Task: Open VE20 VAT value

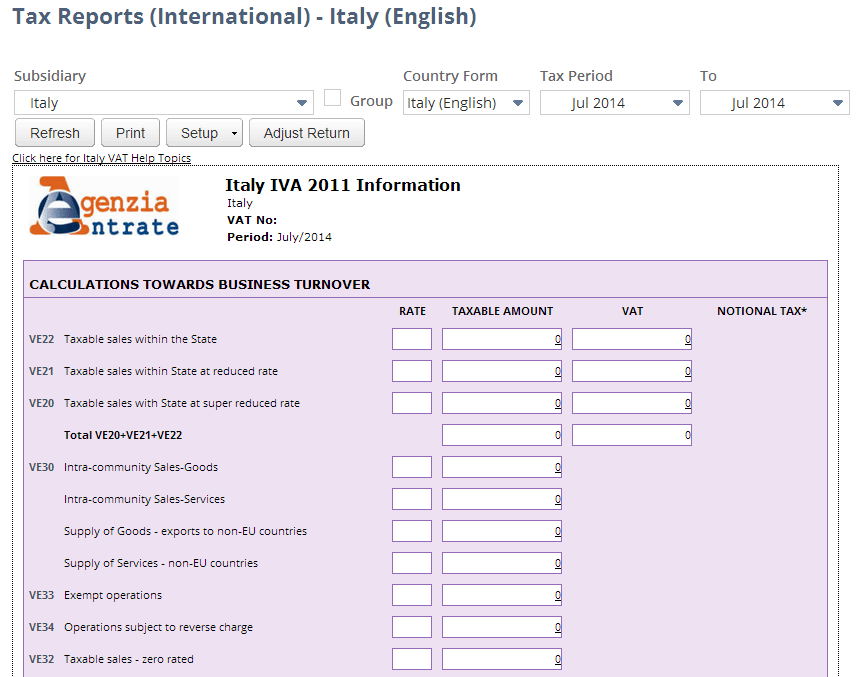Action: point(687,403)
